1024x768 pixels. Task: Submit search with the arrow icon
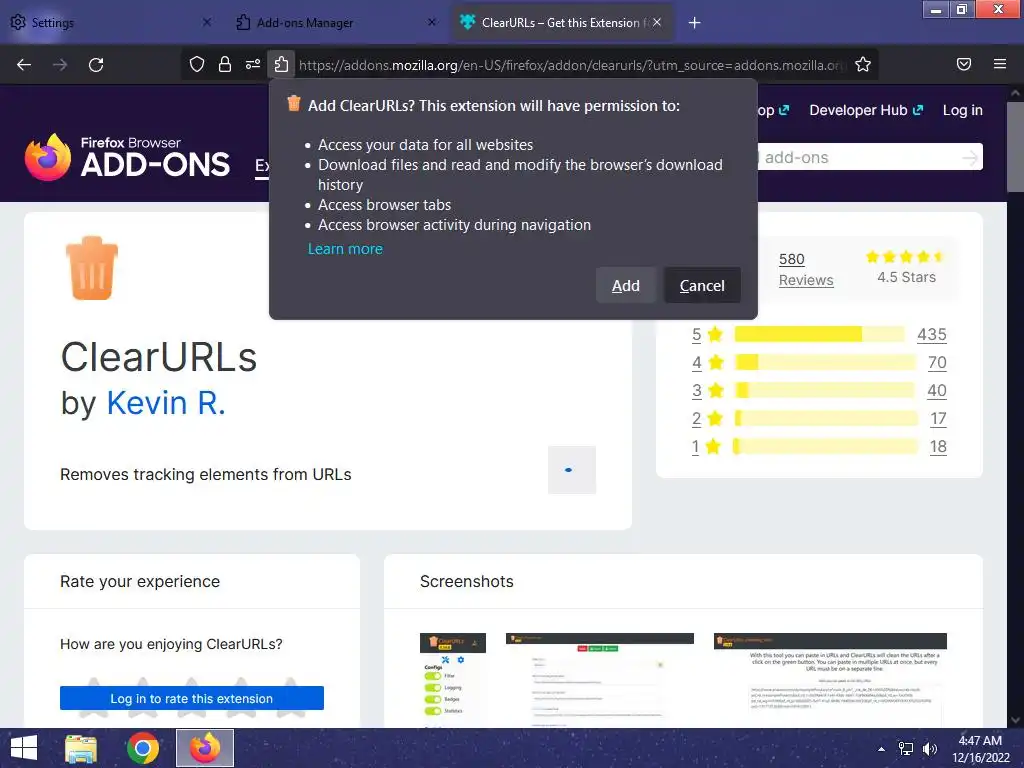pos(970,157)
